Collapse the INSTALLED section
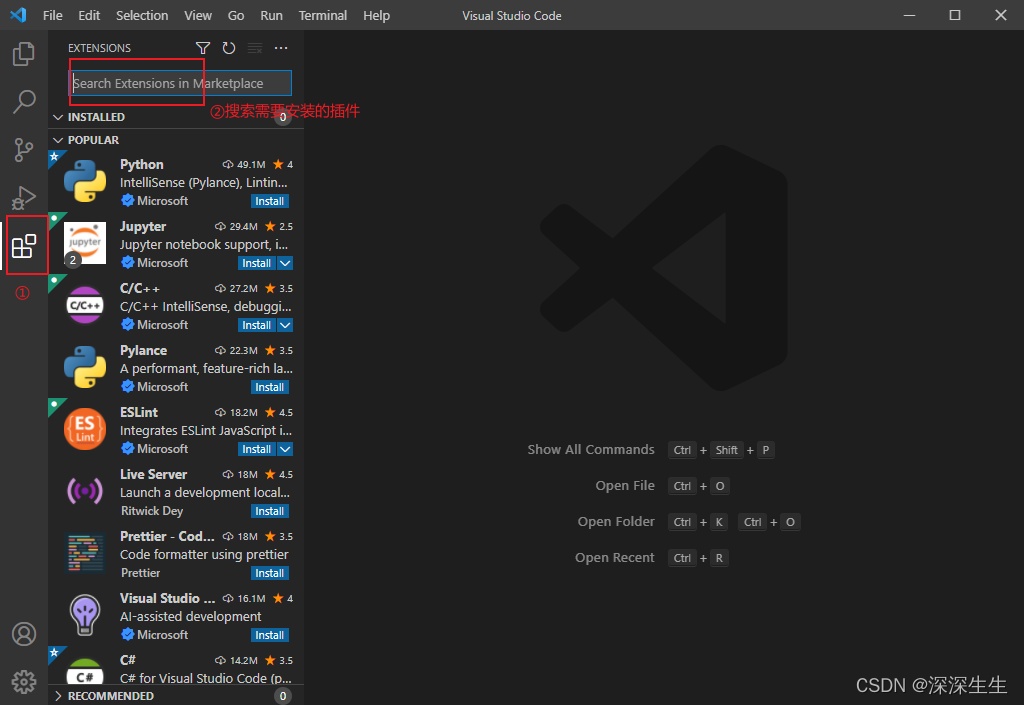The image size is (1024, 705). tap(58, 117)
